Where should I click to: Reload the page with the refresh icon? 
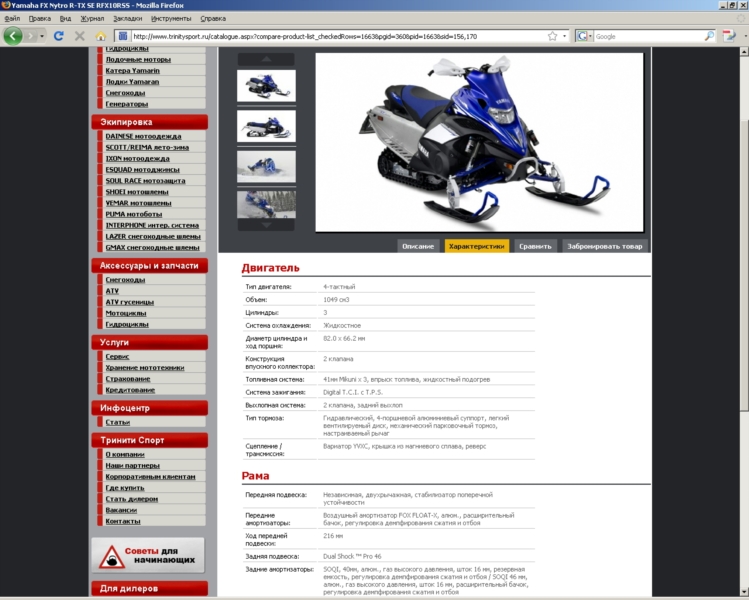click(59, 36)
